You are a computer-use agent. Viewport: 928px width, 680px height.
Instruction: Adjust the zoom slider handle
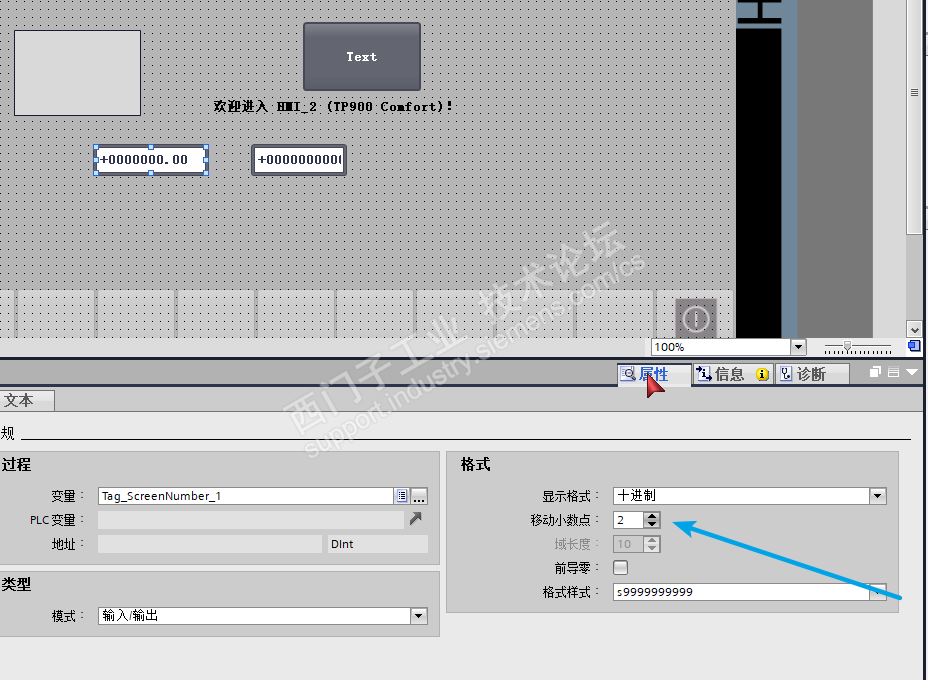[848, 346]
